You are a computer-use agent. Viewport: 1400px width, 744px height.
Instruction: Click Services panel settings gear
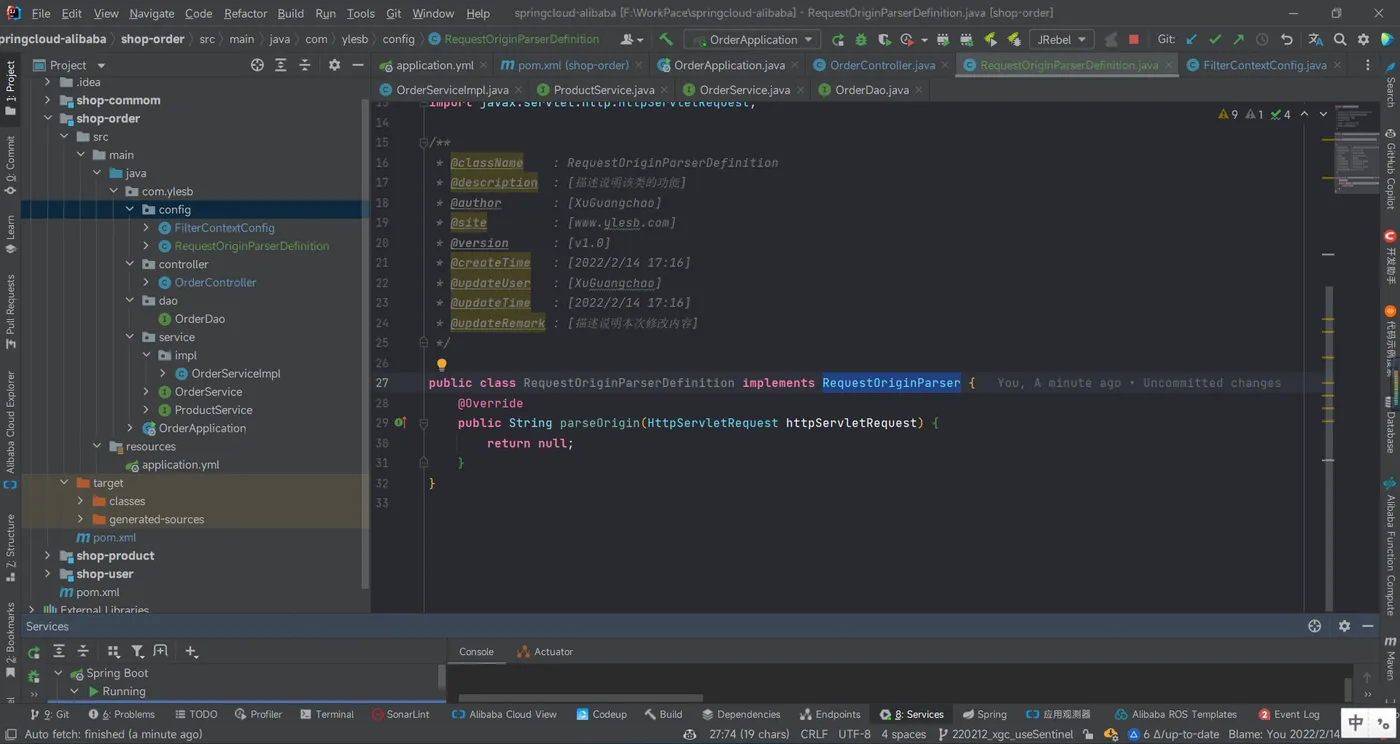[x=1344, y=626]
